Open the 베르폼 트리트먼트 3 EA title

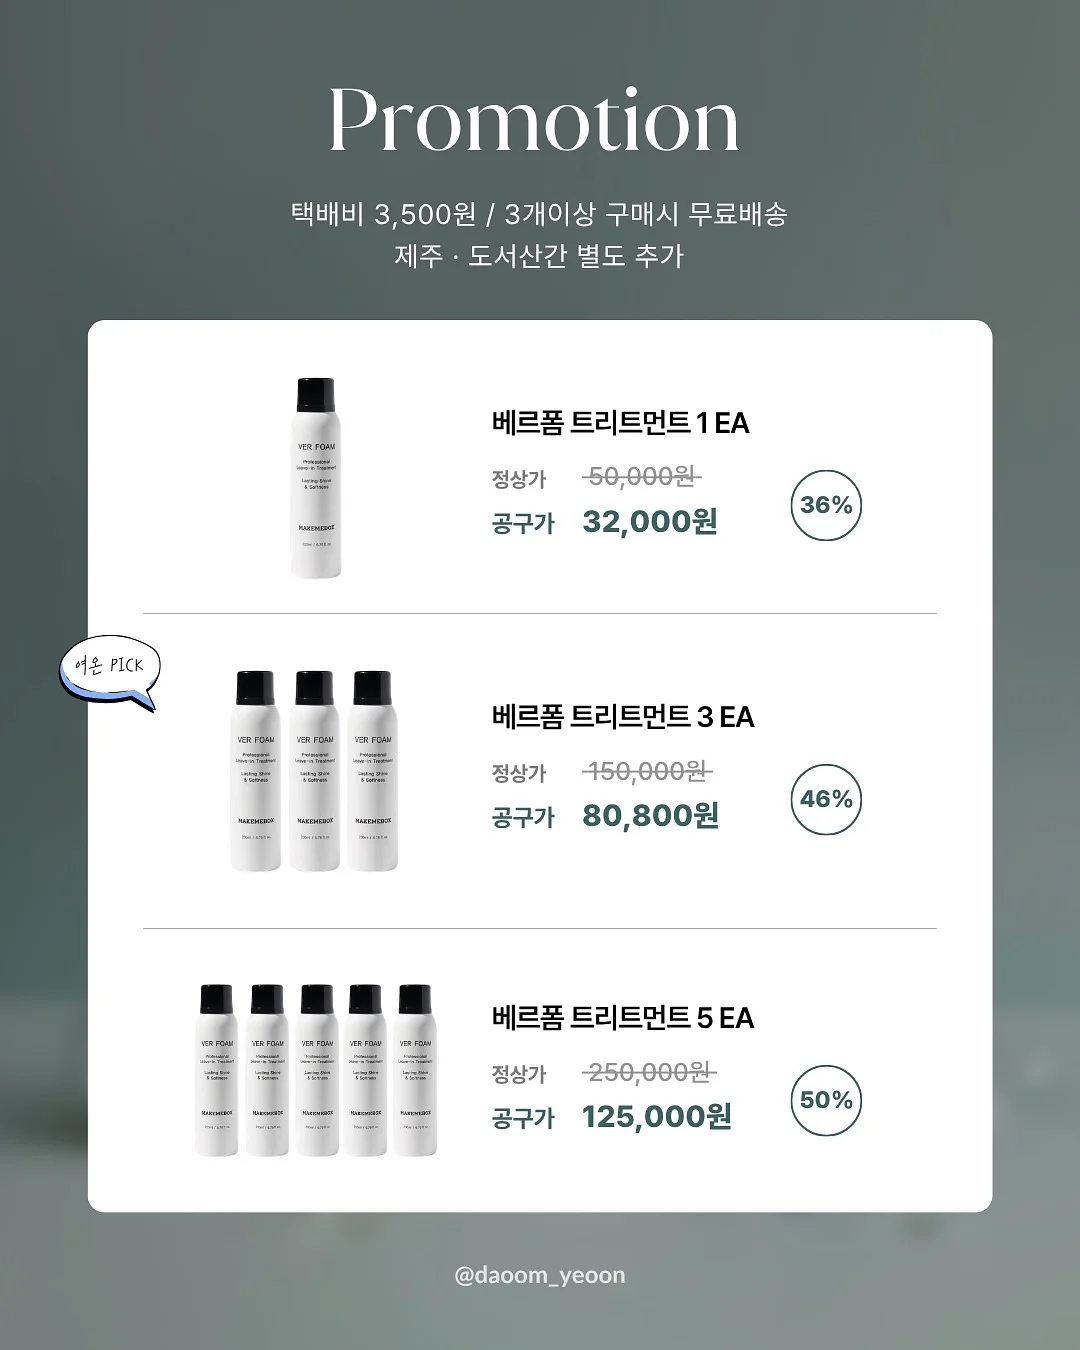(622, 717)
